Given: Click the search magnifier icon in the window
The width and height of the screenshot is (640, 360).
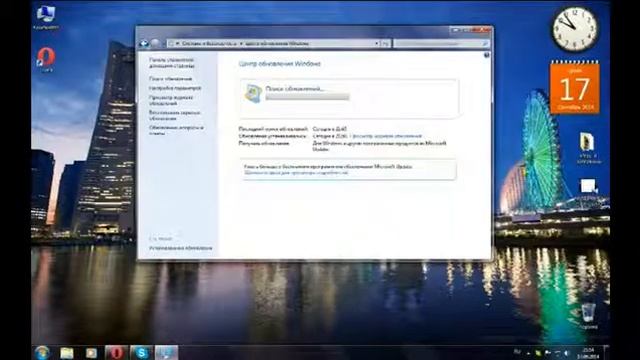Looking at the screenshot, I should [x=485, y=43].
